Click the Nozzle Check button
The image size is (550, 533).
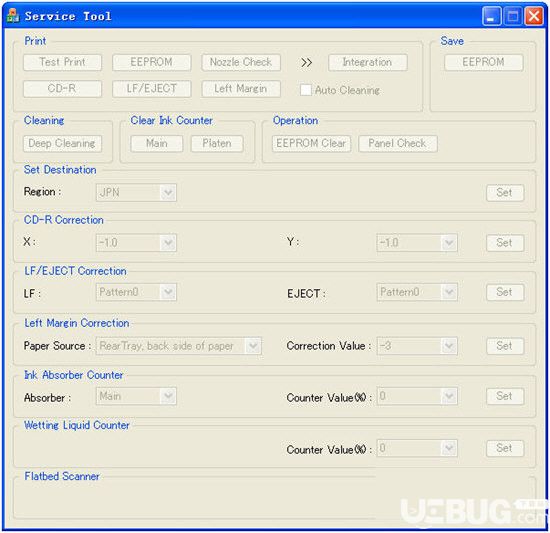pyautogui.click(x=241, y=62)
